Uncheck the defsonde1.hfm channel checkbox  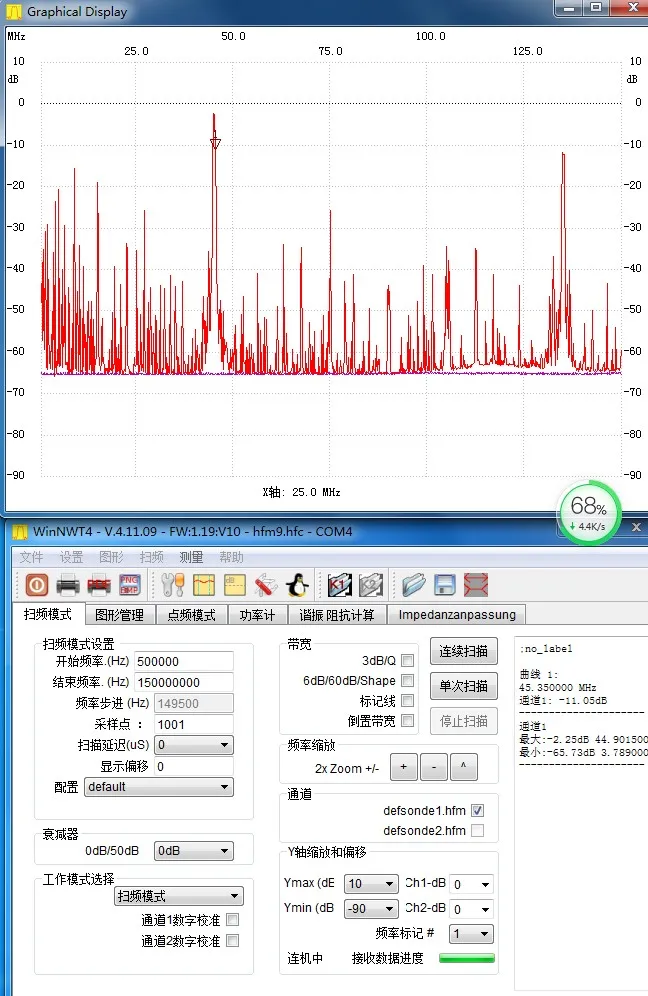pyautogui.click(x=478, y=811)
